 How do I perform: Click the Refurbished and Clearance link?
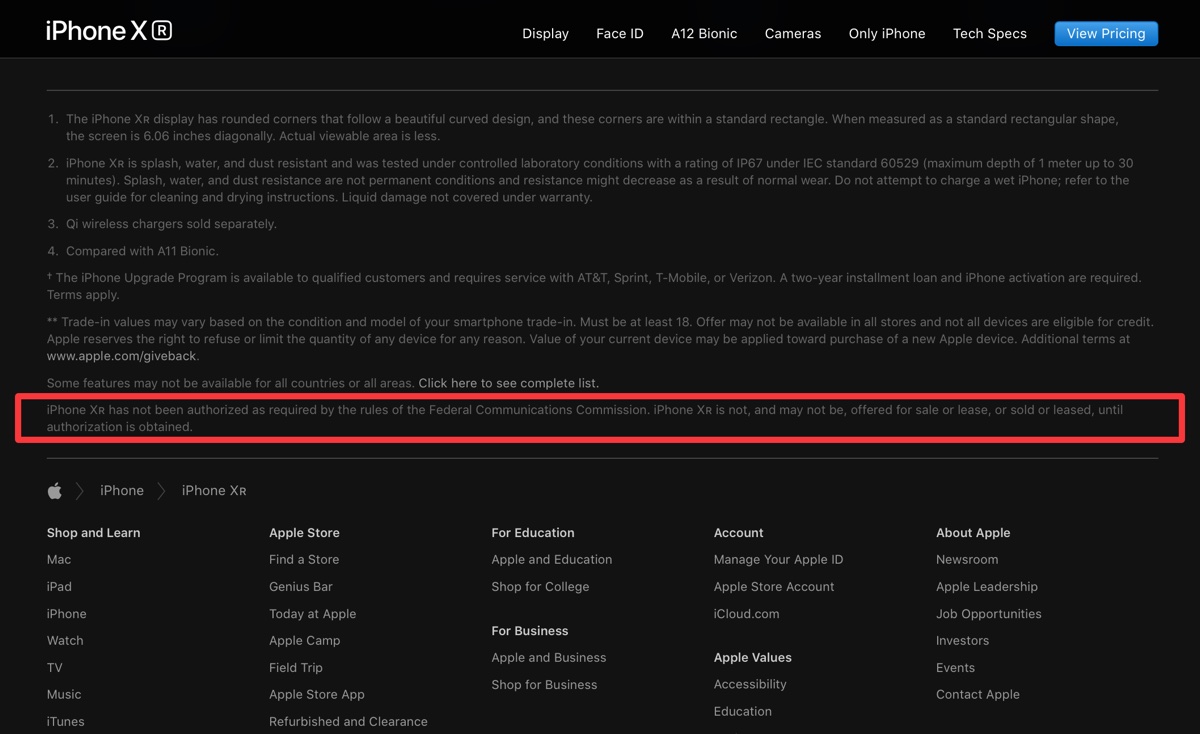[348, 721]
